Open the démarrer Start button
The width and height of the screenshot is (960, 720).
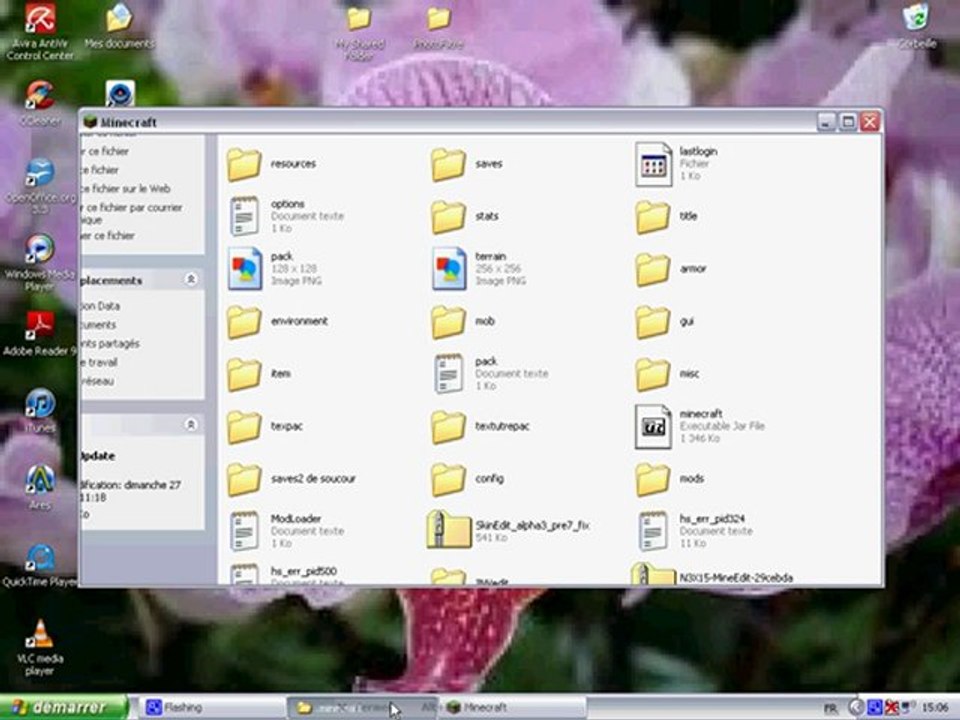[x=64, y=708]
